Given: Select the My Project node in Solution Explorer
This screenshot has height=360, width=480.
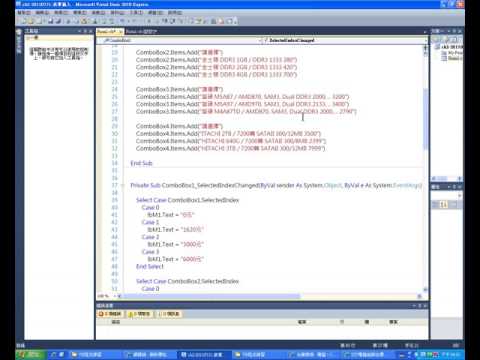Looking at the screenshot, I should point(453,53).
